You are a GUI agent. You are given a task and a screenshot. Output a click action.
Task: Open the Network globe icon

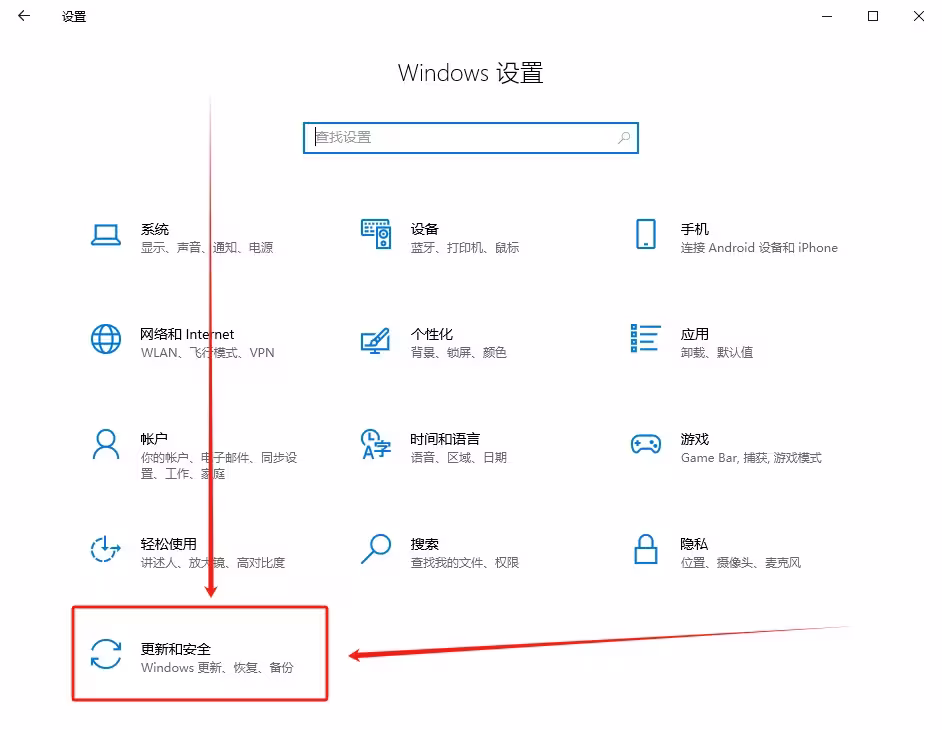point(106,339)
